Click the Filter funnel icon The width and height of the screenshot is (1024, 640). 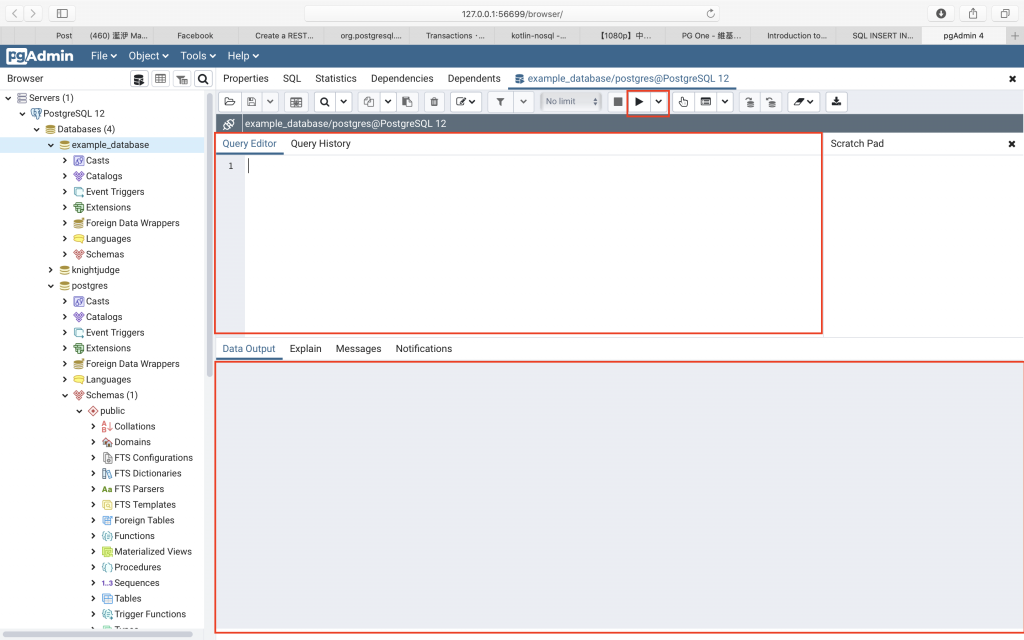point(500,102)
